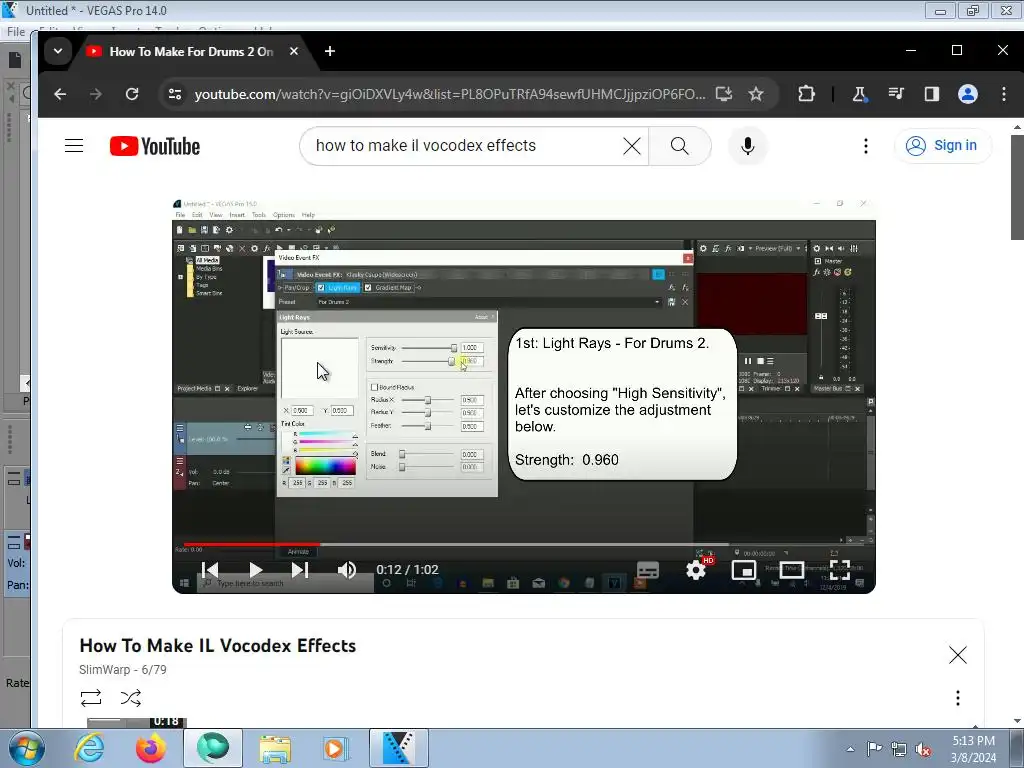Viewport: 1024px width, 768px height.
Task: Launch Firefox from the taskbar
Action: click(x=150, y=748)
